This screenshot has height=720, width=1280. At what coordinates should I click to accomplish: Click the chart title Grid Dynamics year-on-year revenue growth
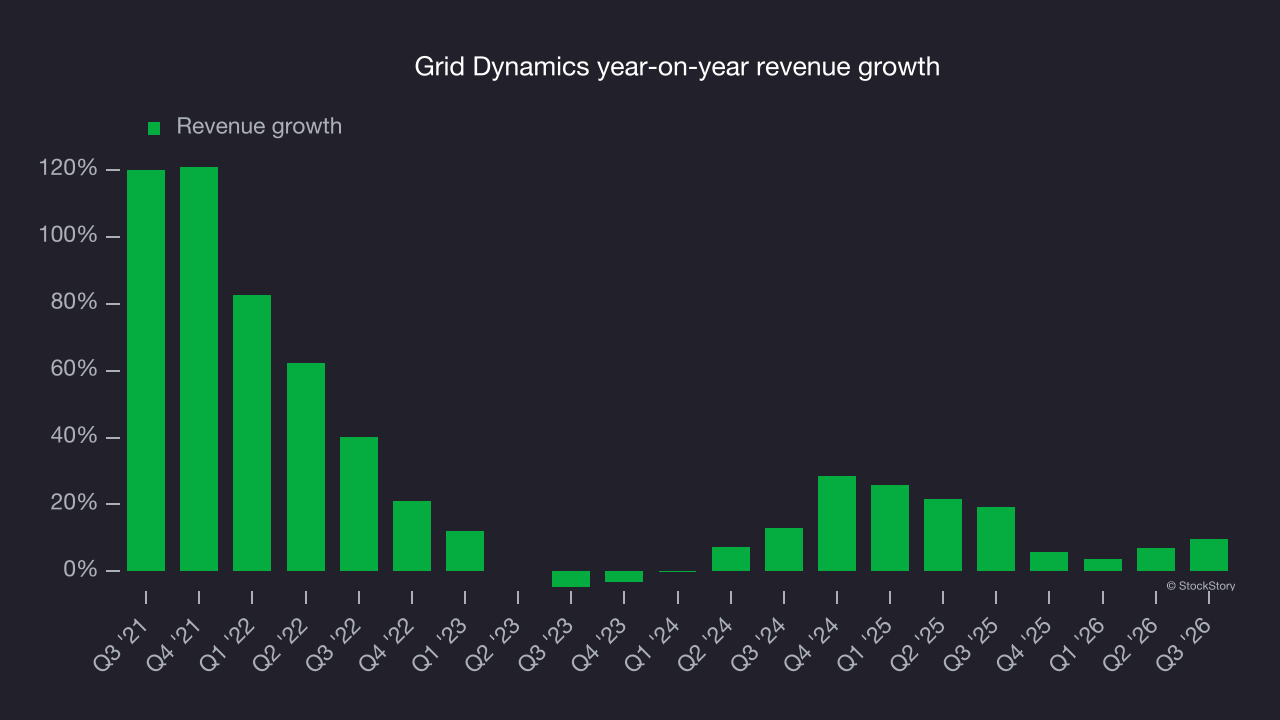pyautogui.click(x=677, y=67)
